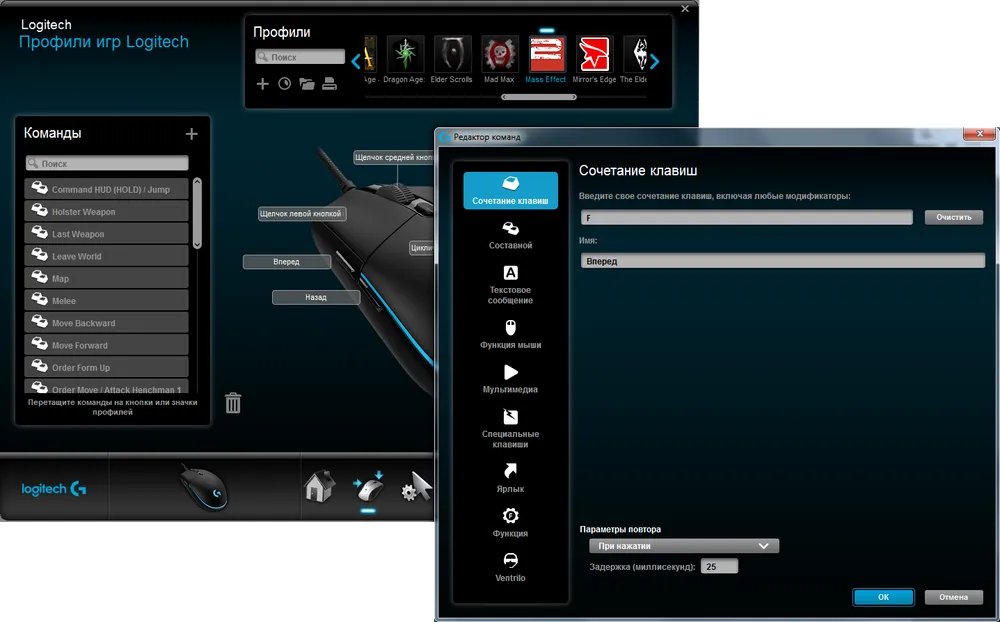The image size is (1000, 622).
Task: Click the plus icon to add new profile
Action: tap(263, 84)
